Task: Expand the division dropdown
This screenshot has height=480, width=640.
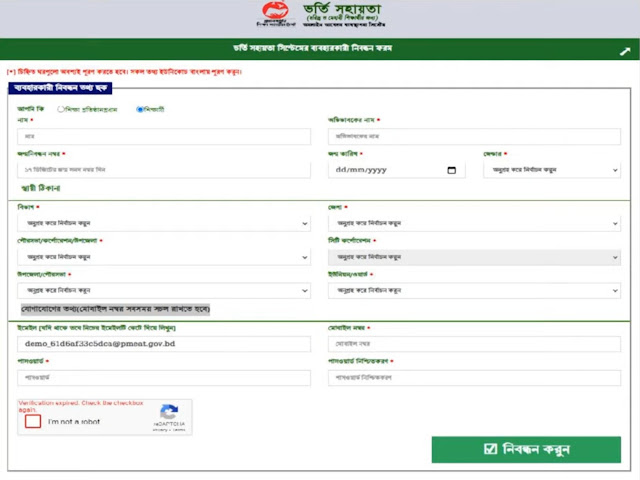Action: (x=164, y=223)
